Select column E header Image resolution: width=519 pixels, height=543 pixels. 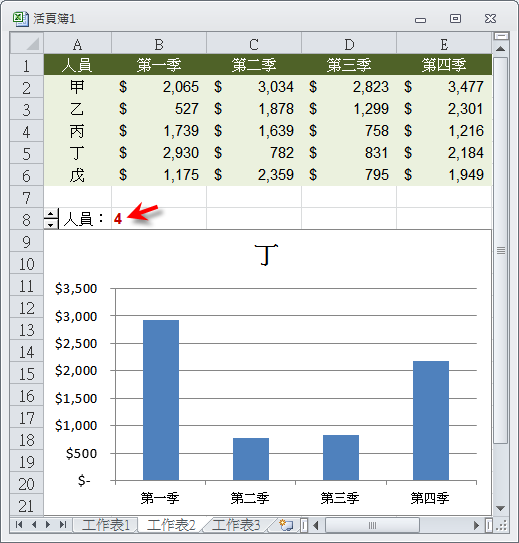coord(444,44)
